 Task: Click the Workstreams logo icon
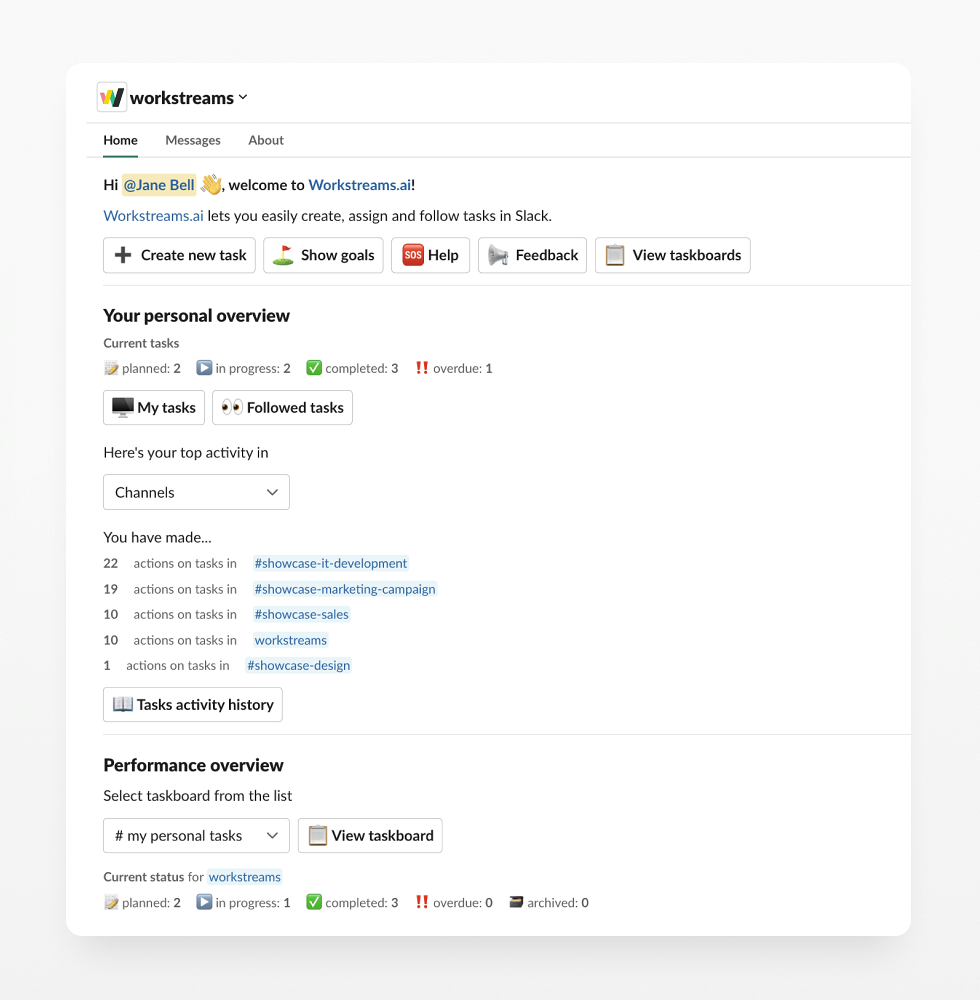coord(112,97)
